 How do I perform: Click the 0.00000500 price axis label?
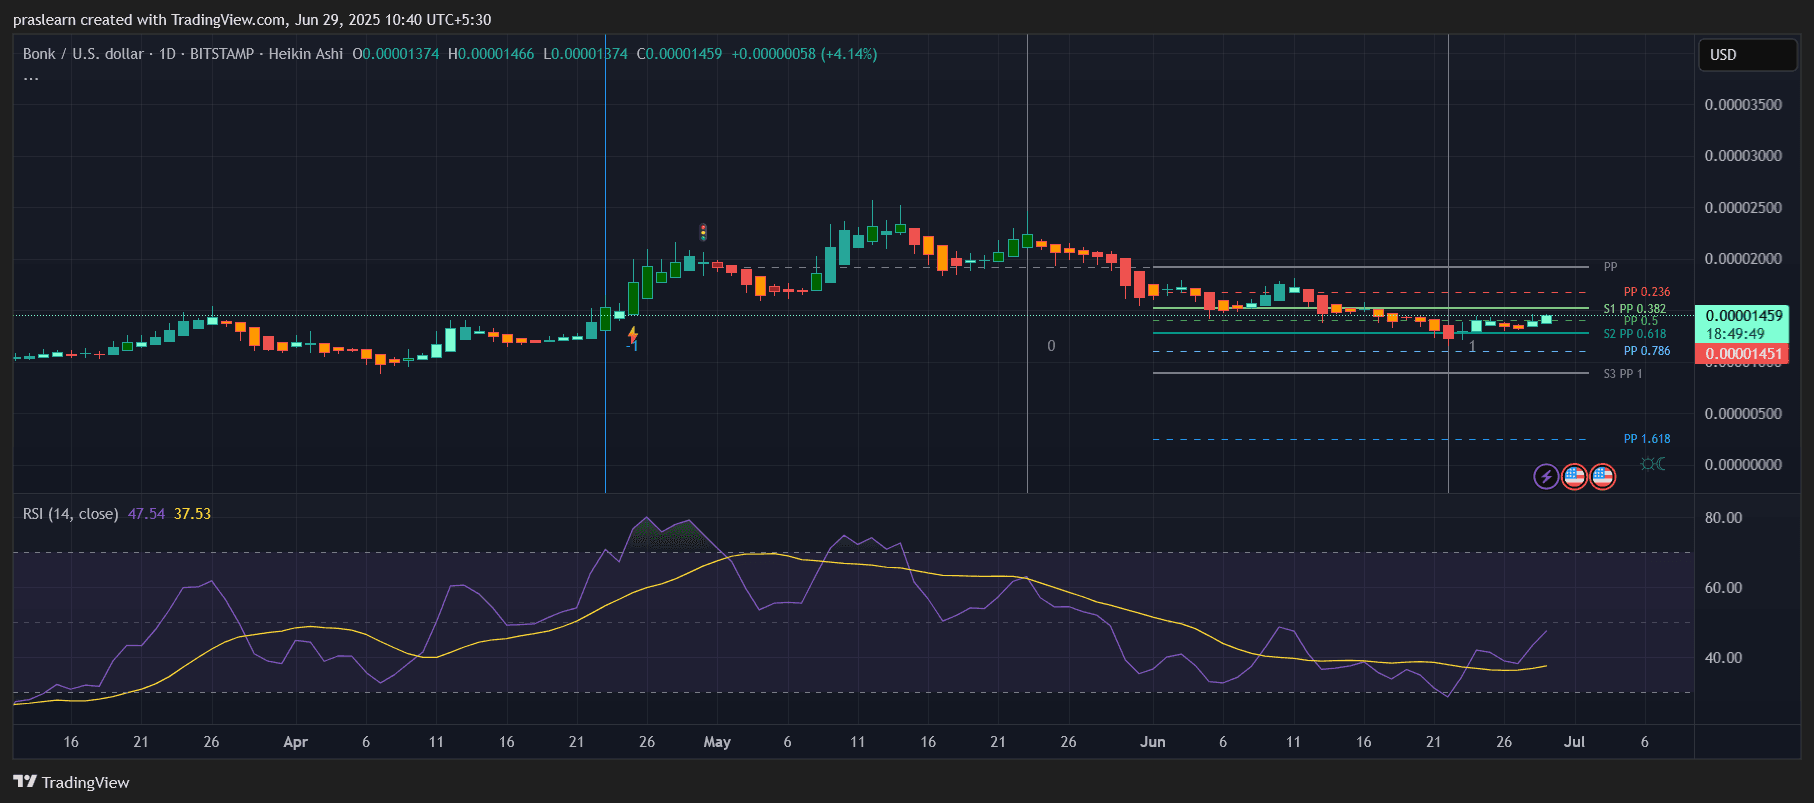pos(1743,414)
